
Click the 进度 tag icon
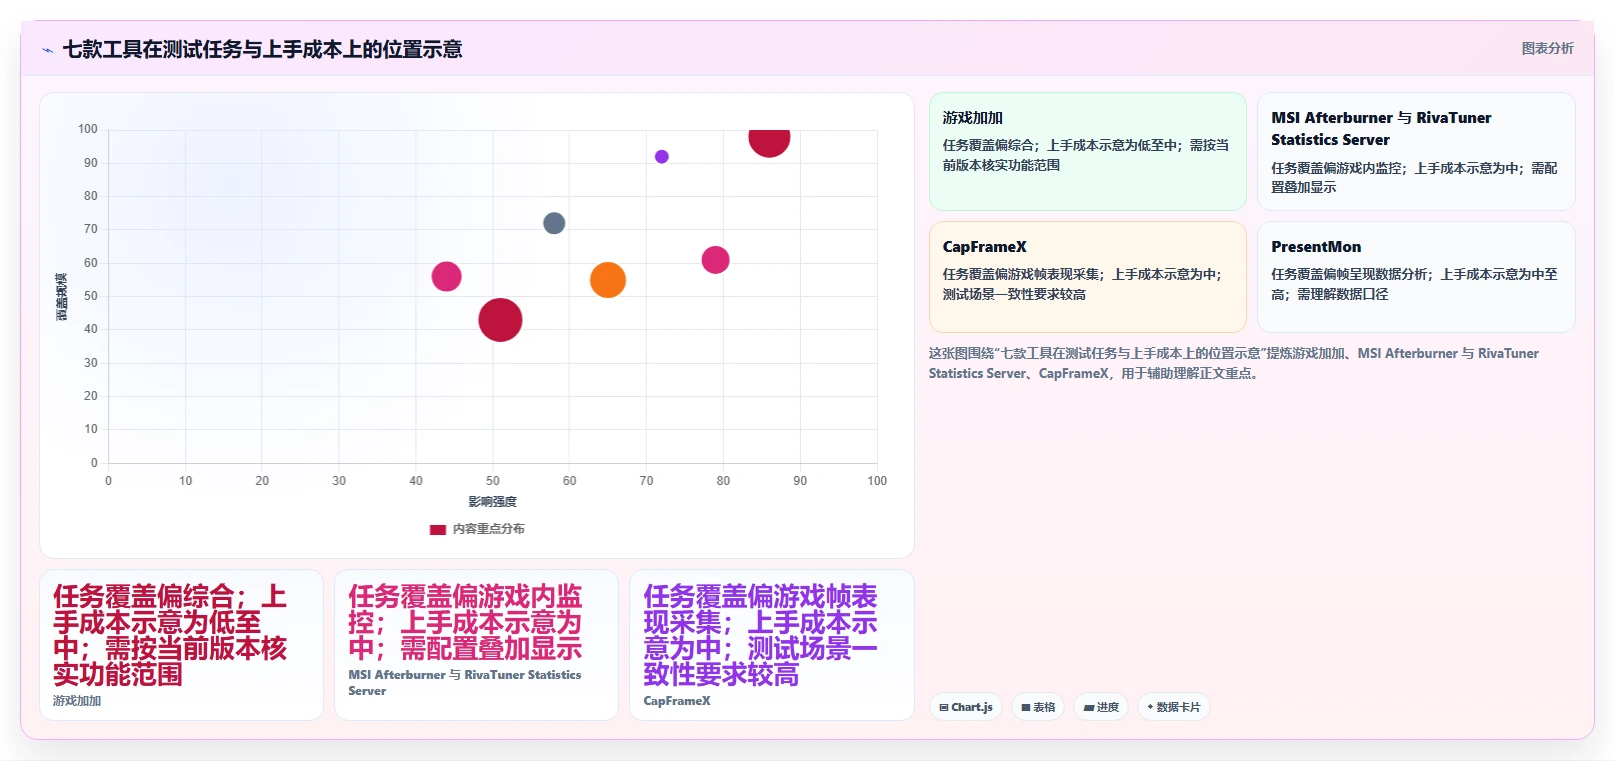point(1089,707)
